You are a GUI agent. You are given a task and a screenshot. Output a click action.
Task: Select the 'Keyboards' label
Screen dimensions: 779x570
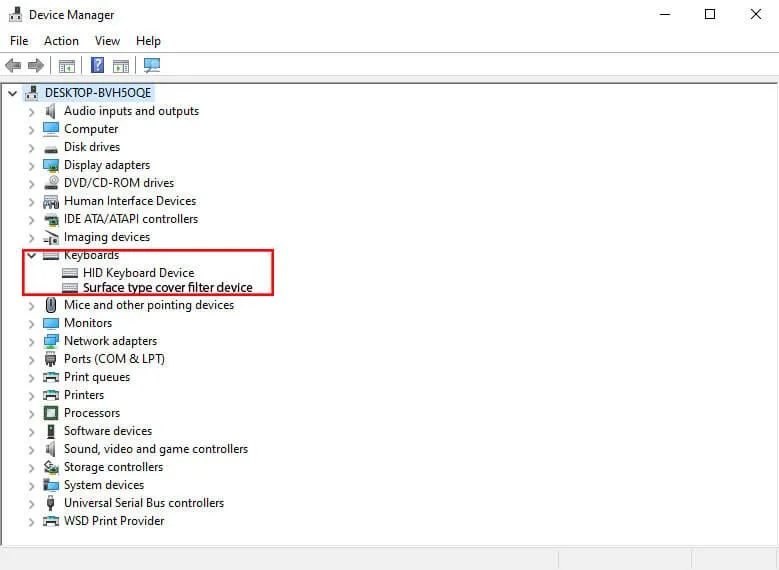tap(91, 255)
